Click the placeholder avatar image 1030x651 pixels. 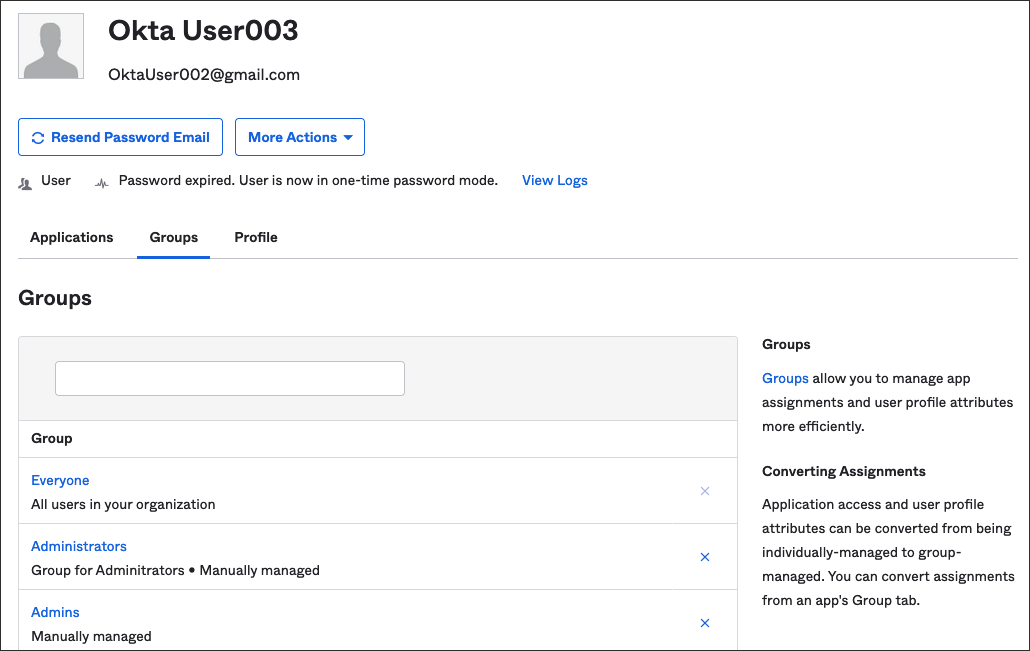50,46
